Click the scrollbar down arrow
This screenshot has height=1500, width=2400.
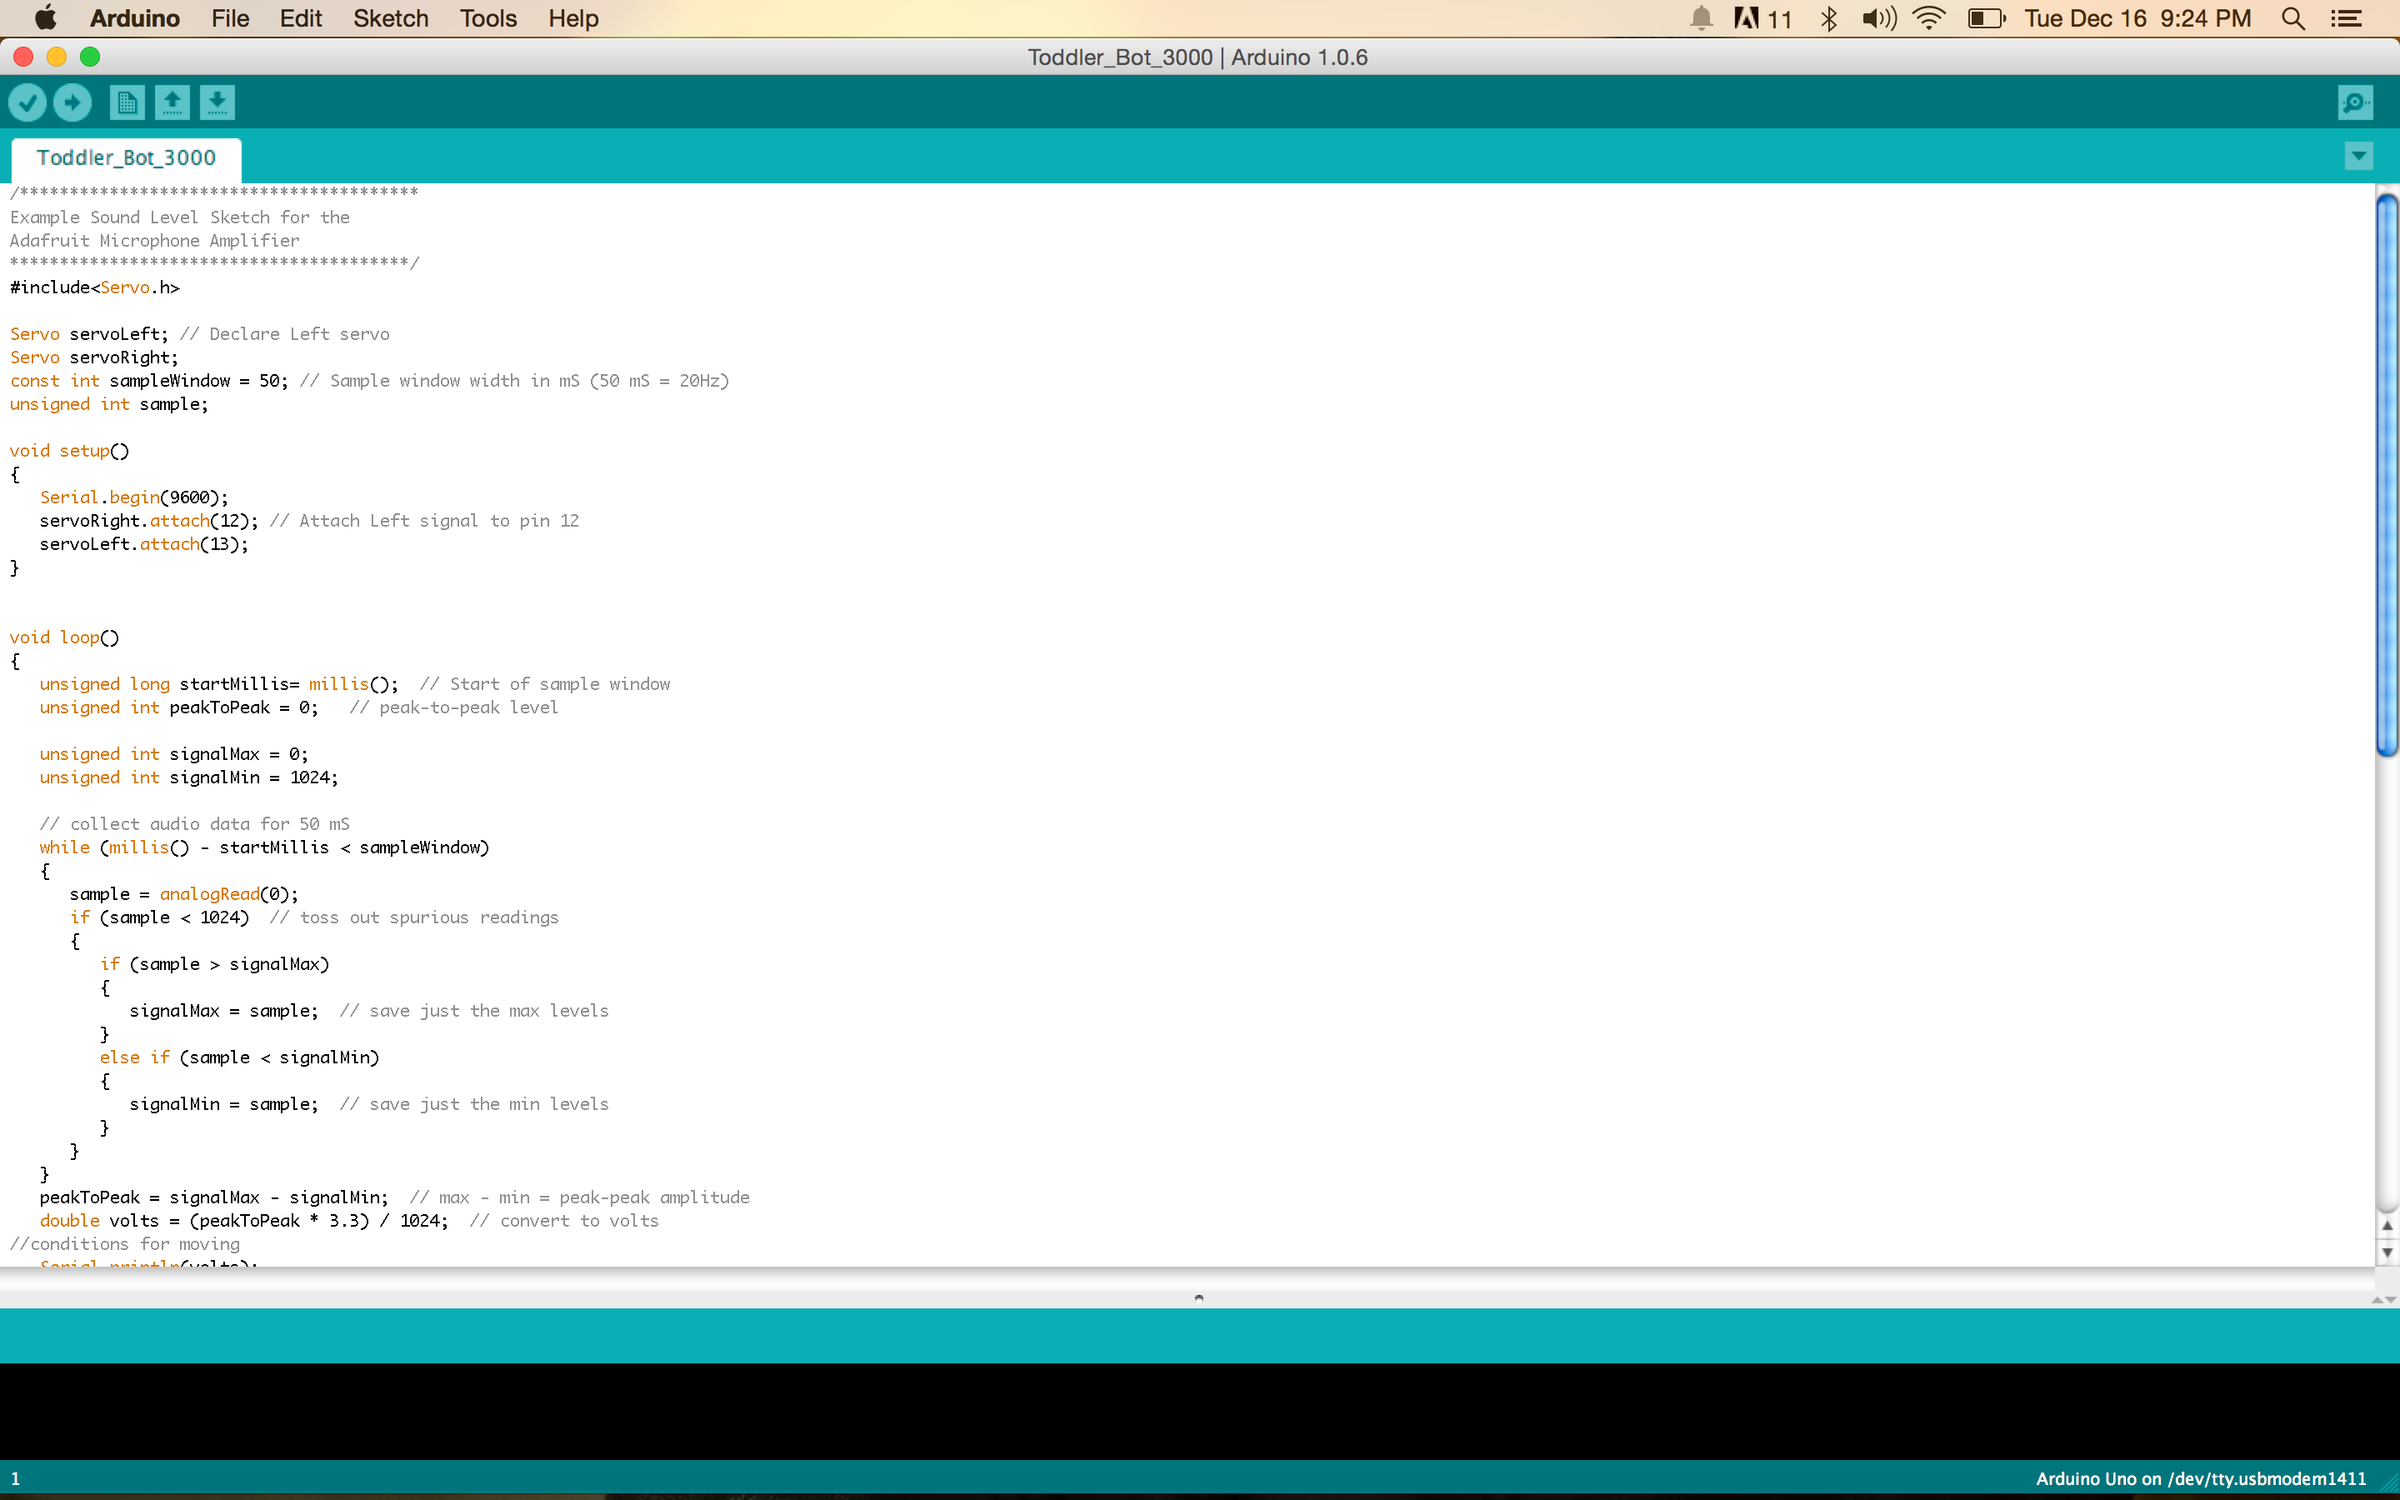[x=2387, y=1252]
